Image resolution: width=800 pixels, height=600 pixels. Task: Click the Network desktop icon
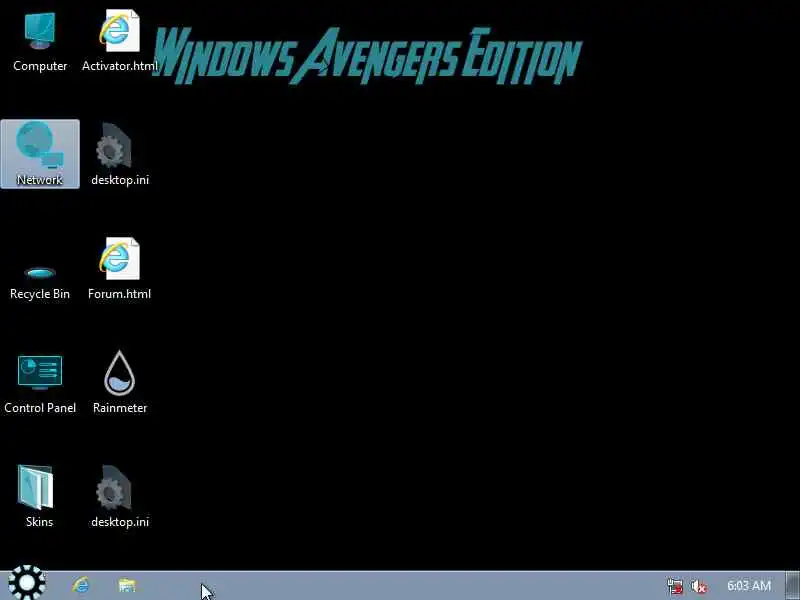click(x=40, y=154)
